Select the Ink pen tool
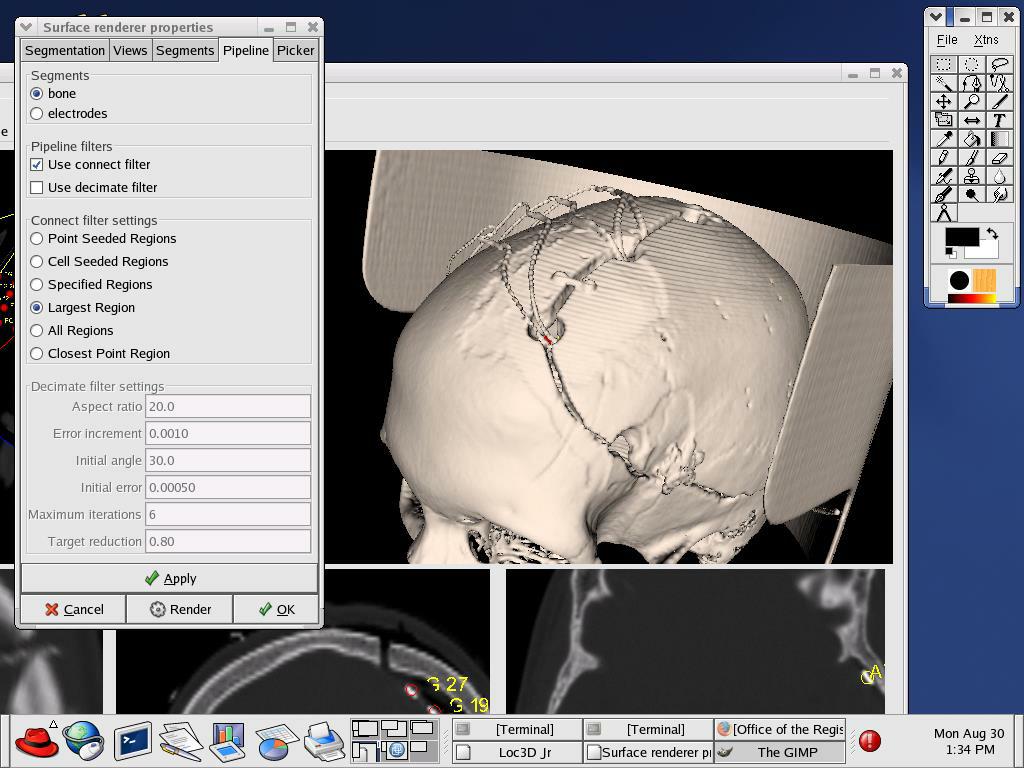This screenshot has width=1024, height=768. tap(944, 195)
